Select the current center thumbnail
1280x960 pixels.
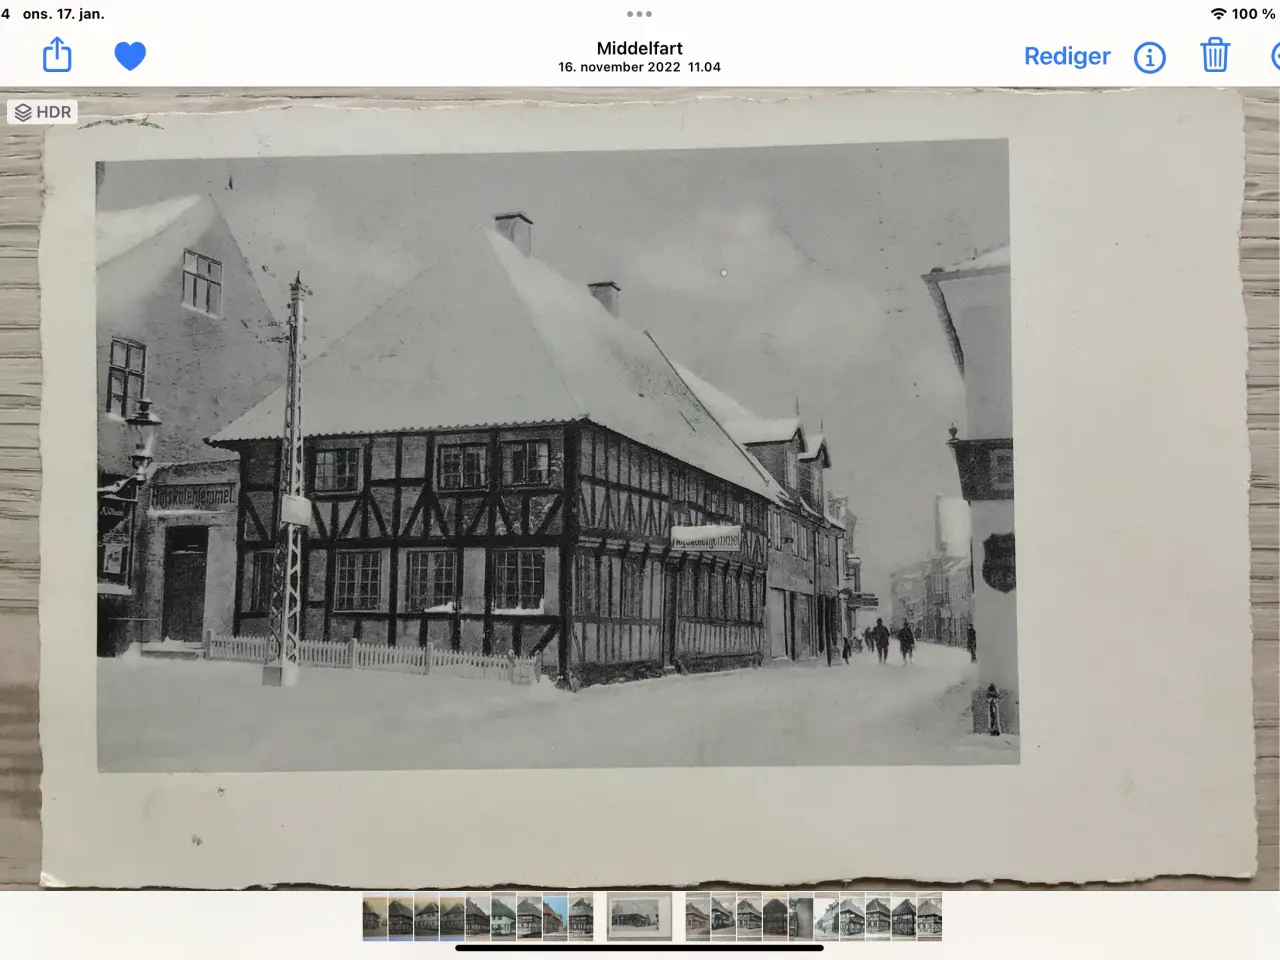pyautogui.click(x=639, y=917)
